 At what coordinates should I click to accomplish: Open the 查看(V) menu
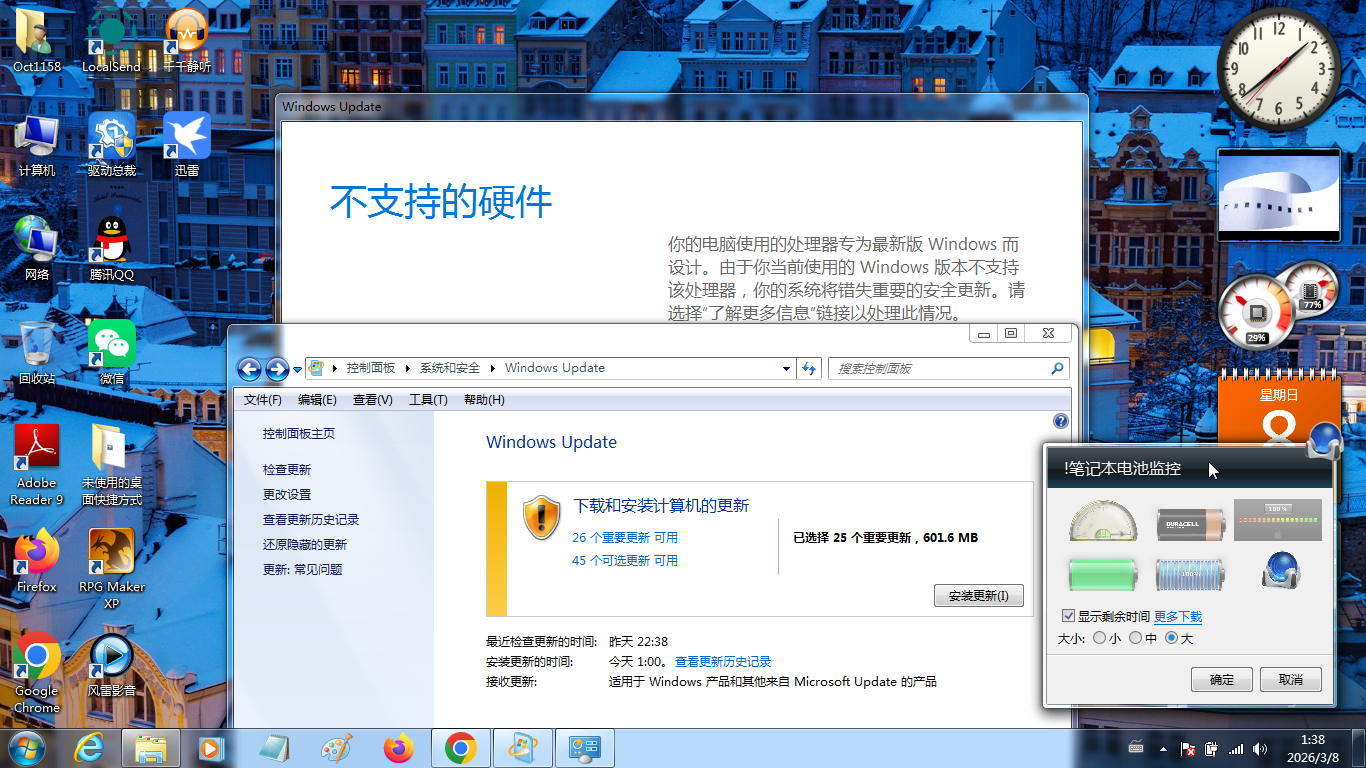(x=372, y=400)
